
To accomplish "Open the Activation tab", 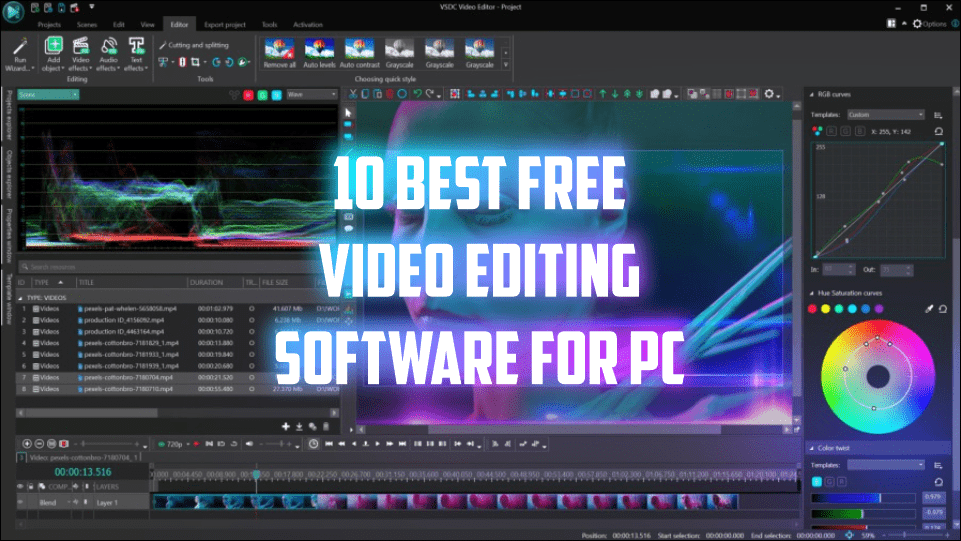I will pos(308,25).
